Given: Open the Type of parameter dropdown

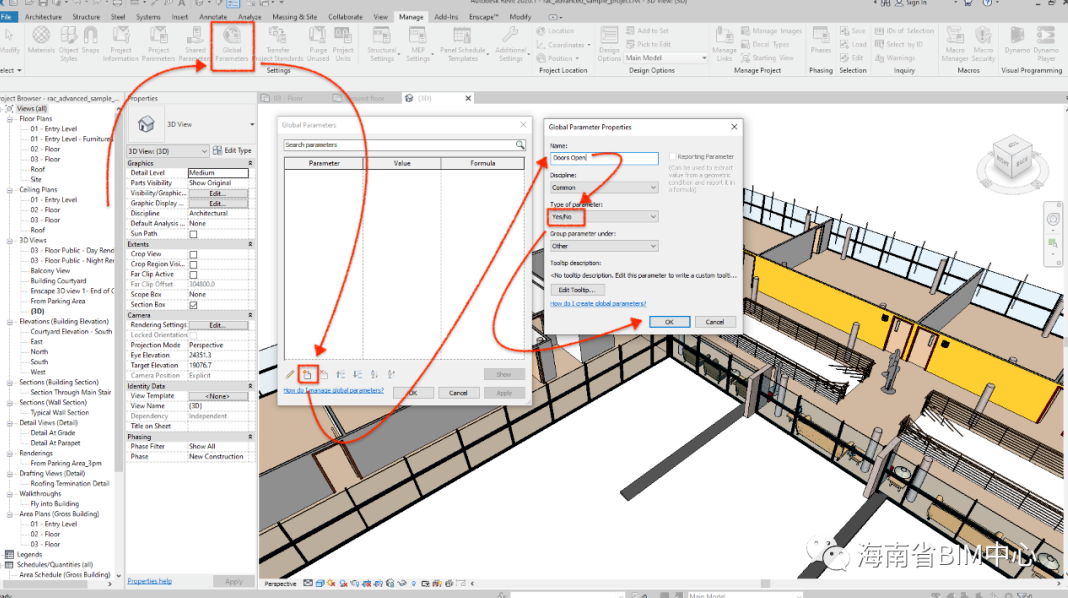Looking at the screenshot, I should pyautogui.click(x=604, y=216).
